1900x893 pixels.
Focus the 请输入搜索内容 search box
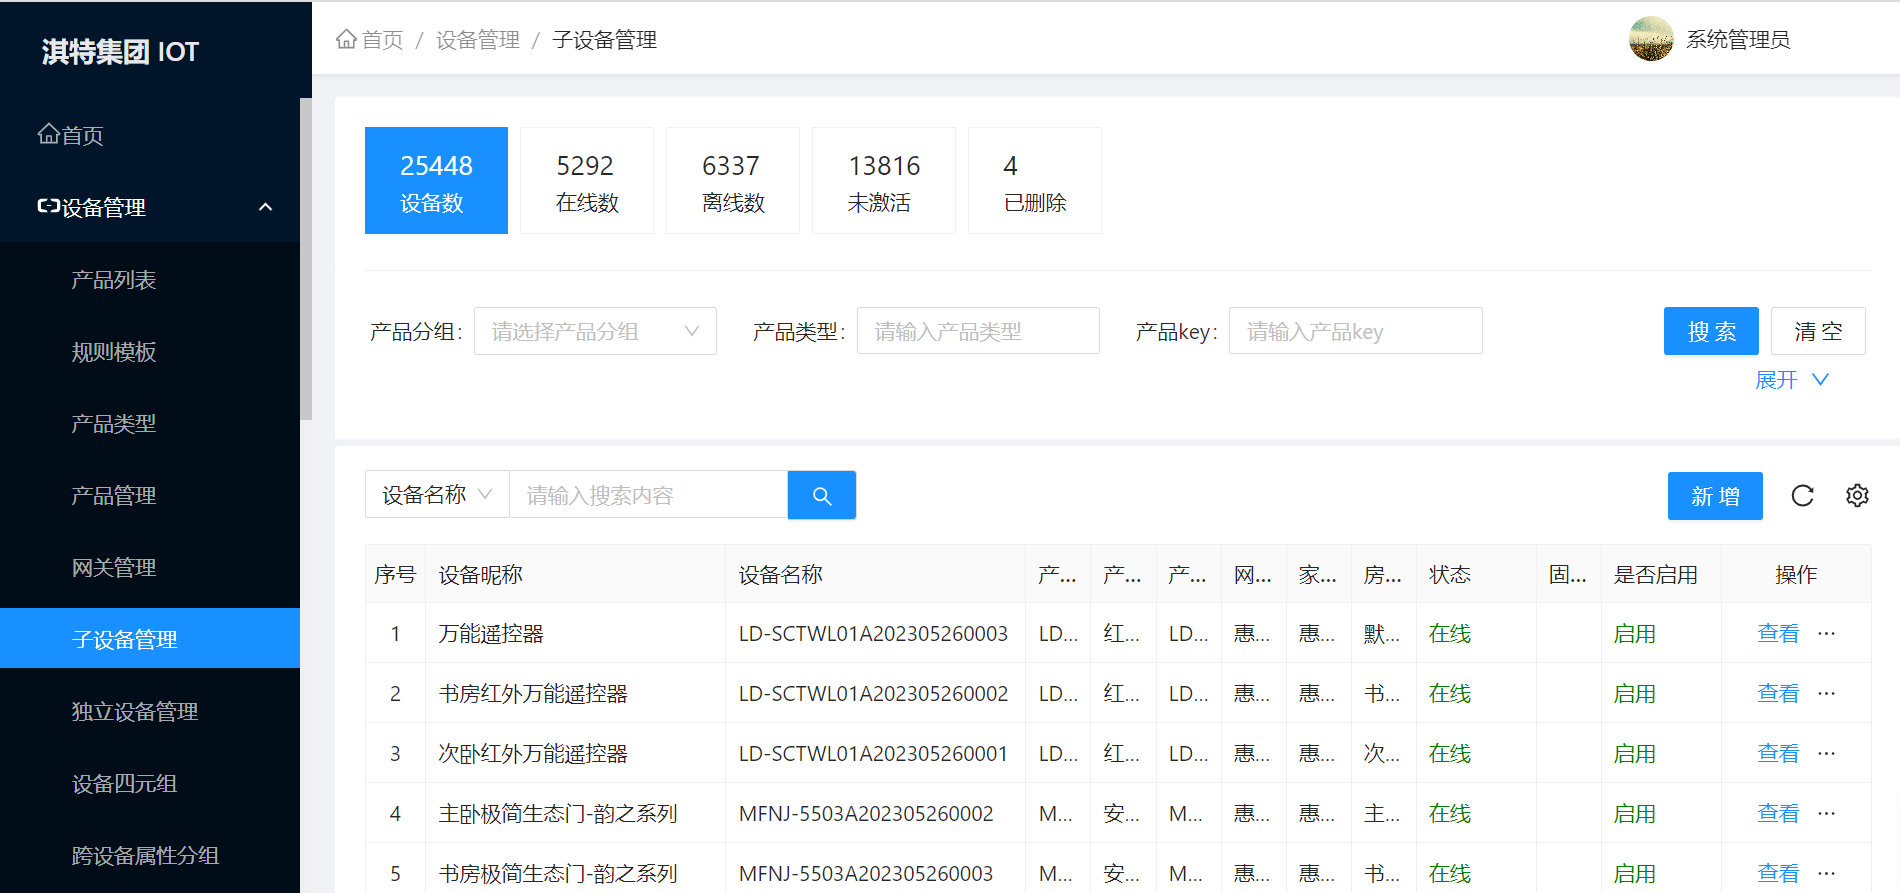[648, 495]
